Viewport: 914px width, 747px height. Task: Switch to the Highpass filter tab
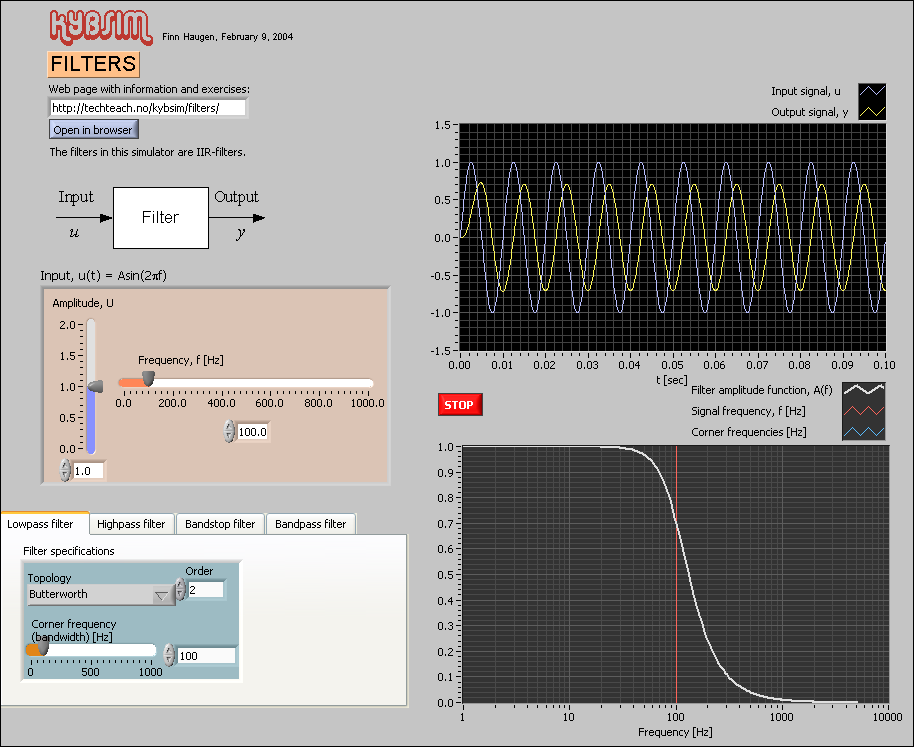(131, 524)
